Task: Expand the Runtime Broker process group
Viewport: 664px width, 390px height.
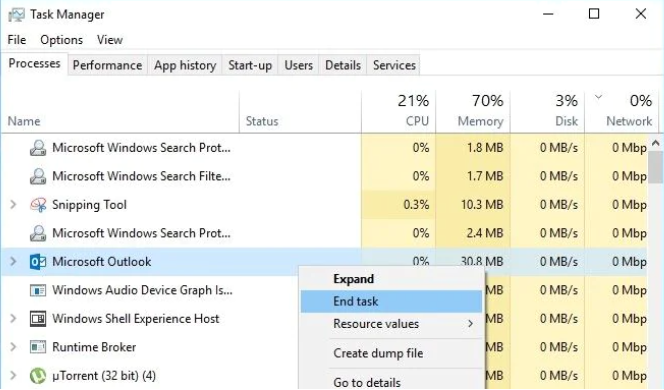Action: pos(13,347)
